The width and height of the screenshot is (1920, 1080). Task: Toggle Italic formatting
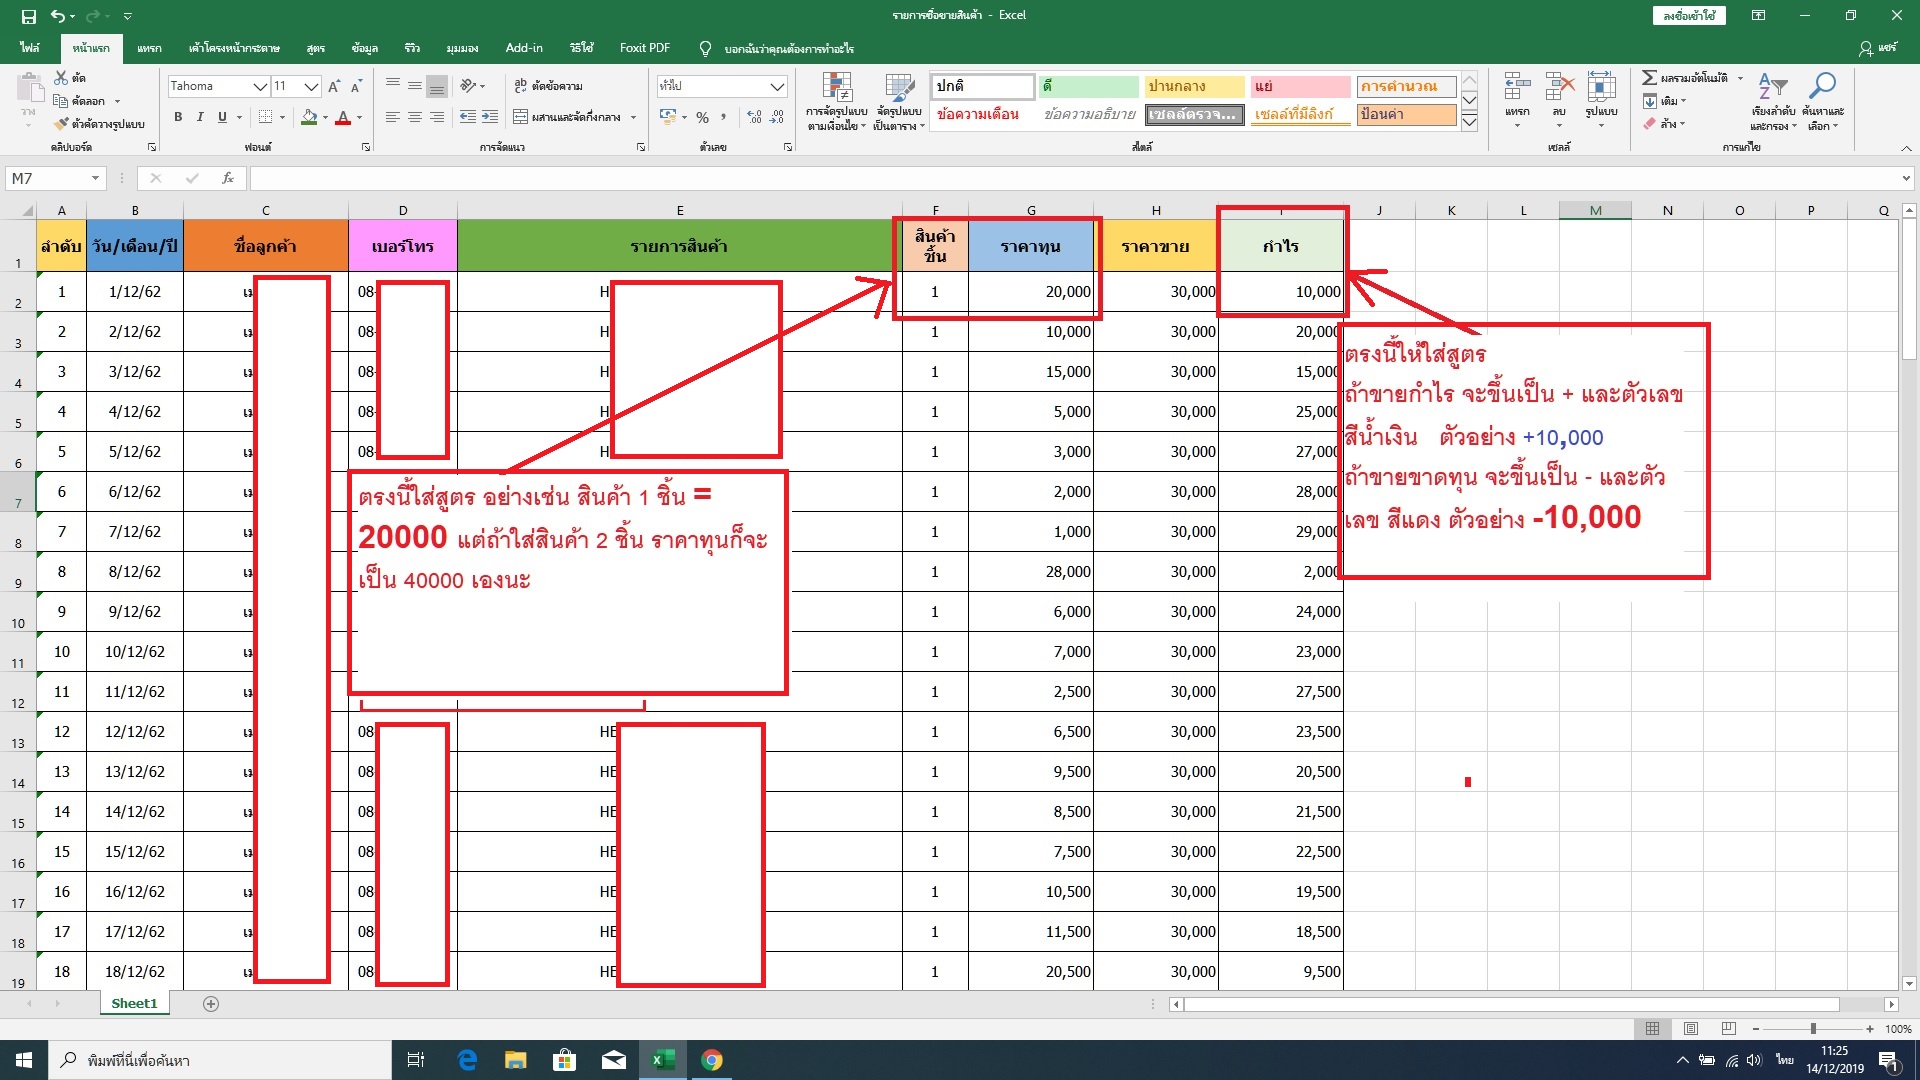[200, 118]
